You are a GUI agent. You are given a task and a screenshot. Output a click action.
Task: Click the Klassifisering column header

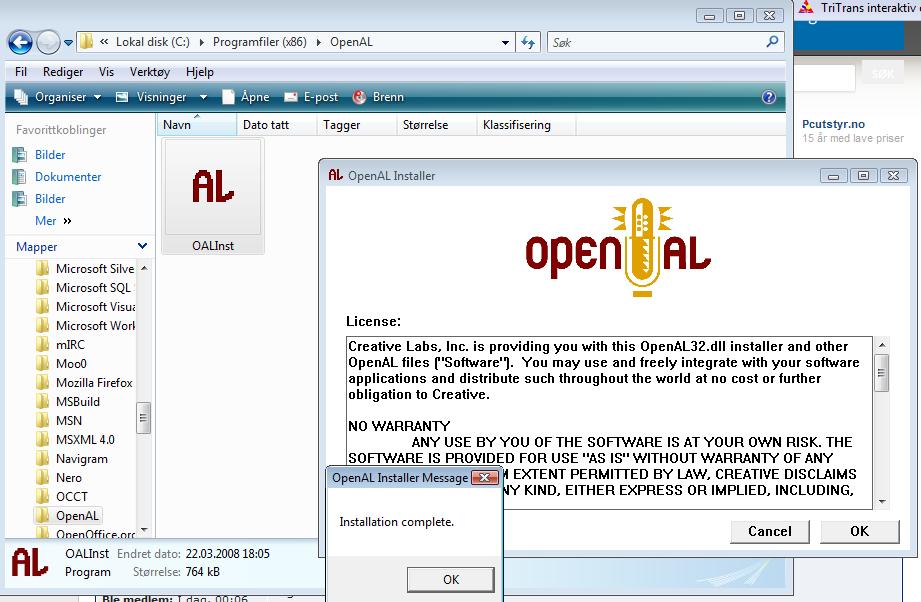pyautogui.click(x=526, y=125)
